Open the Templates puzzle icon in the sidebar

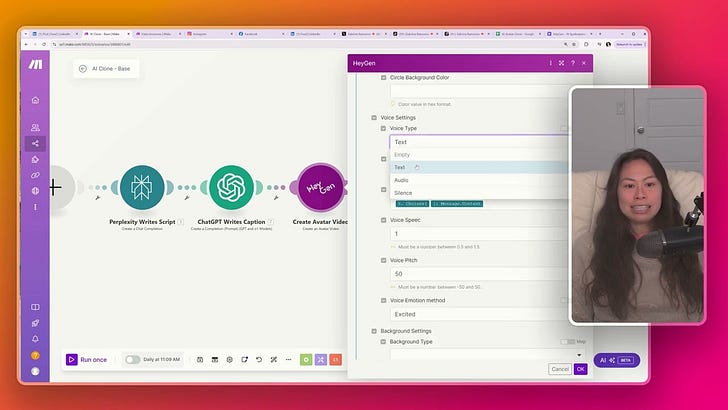tap(35, 159)
